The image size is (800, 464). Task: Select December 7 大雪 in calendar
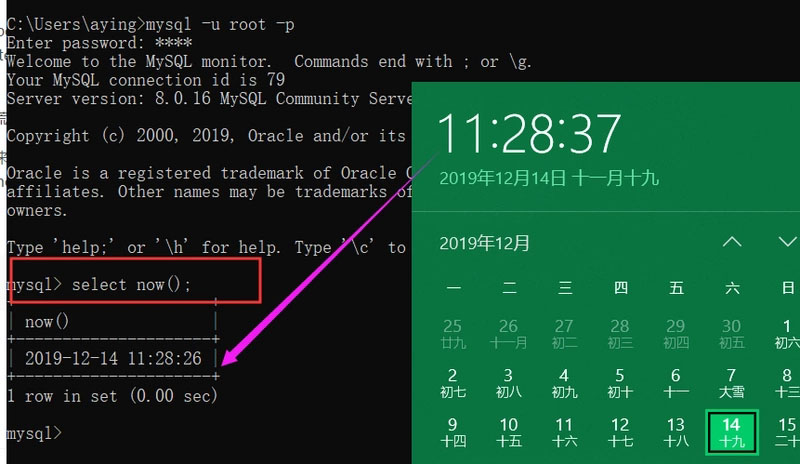[x=732, y=383]
